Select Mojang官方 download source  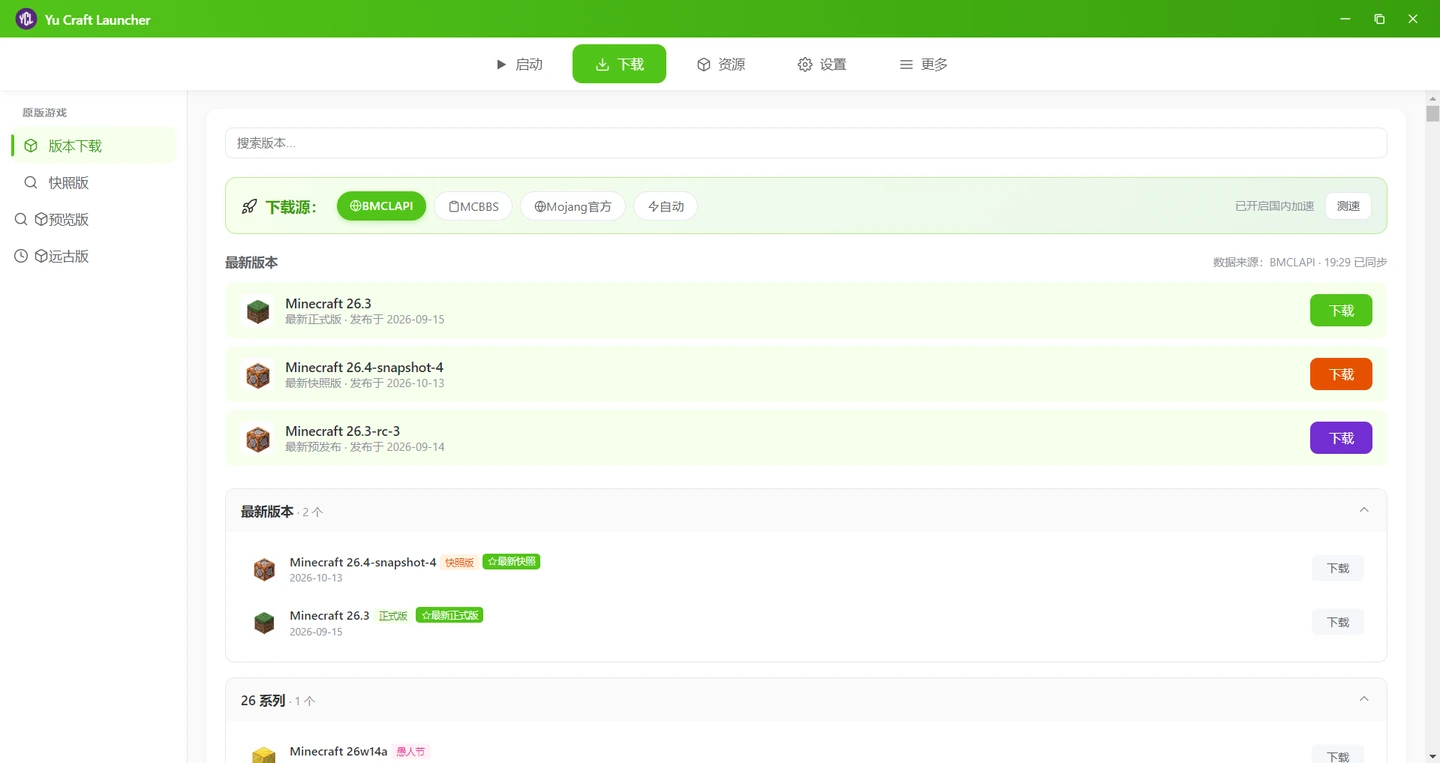point(573,206)
